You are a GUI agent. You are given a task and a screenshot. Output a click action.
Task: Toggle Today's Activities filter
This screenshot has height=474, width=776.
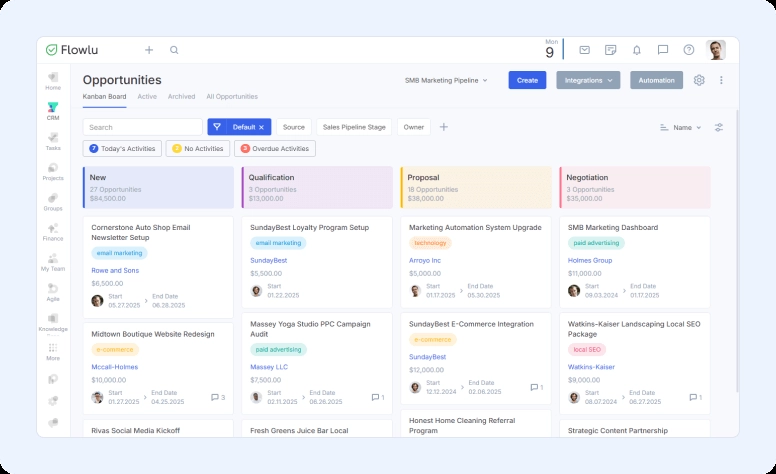(x=124, y=148)
